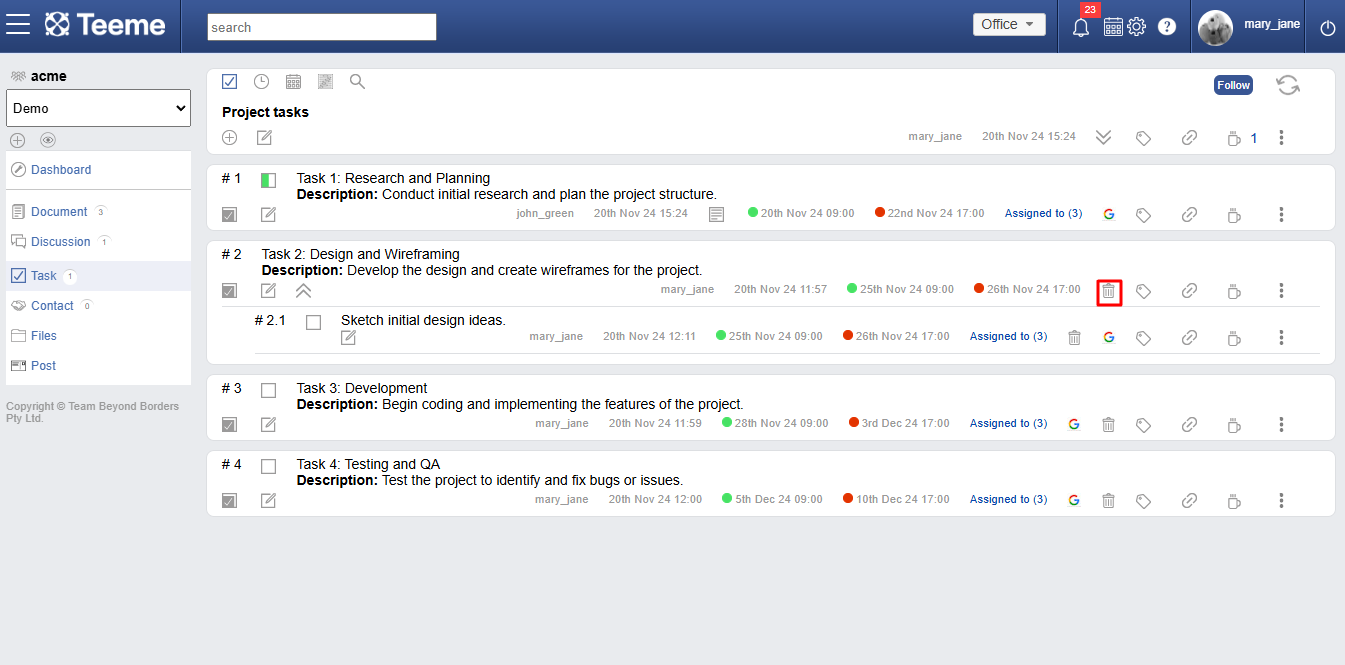This screenshot has height=665, width=1345.
Task: Toggle the checkbox in Project tasks toolbar
Action: pos(230,82)
